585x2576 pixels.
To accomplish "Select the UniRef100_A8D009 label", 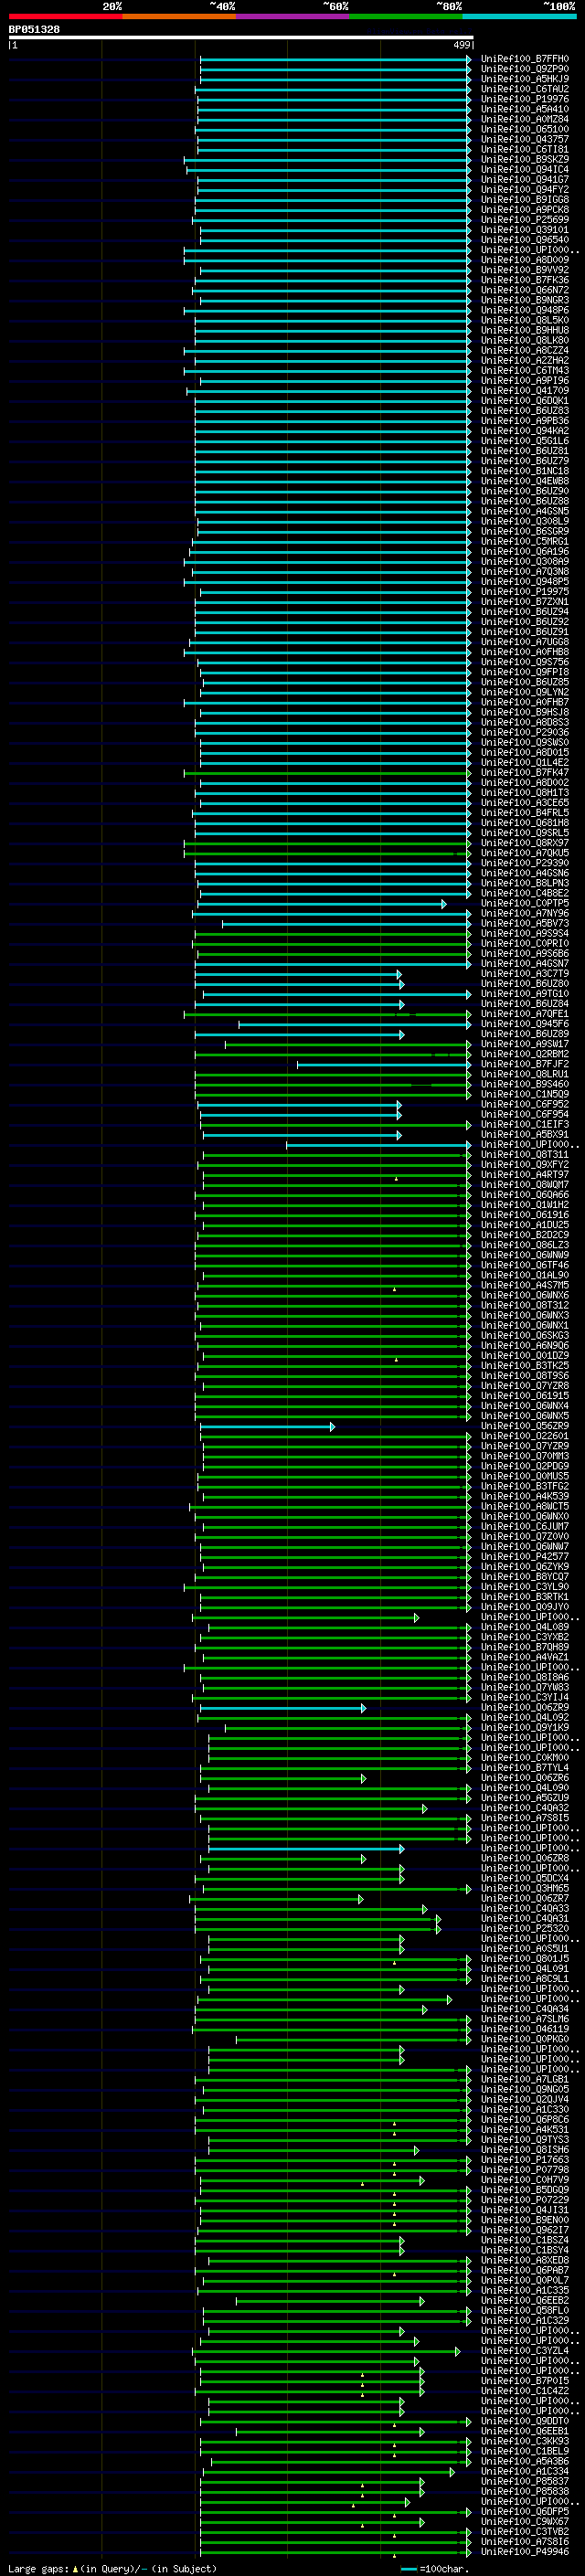I will tap(524, 260).
